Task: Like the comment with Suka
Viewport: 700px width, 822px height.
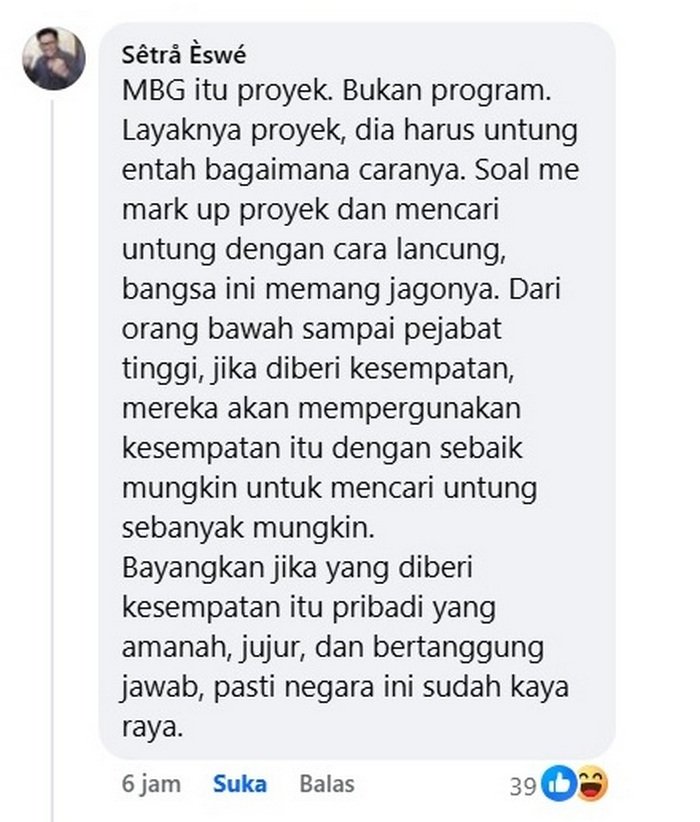Action: [240, 784]
